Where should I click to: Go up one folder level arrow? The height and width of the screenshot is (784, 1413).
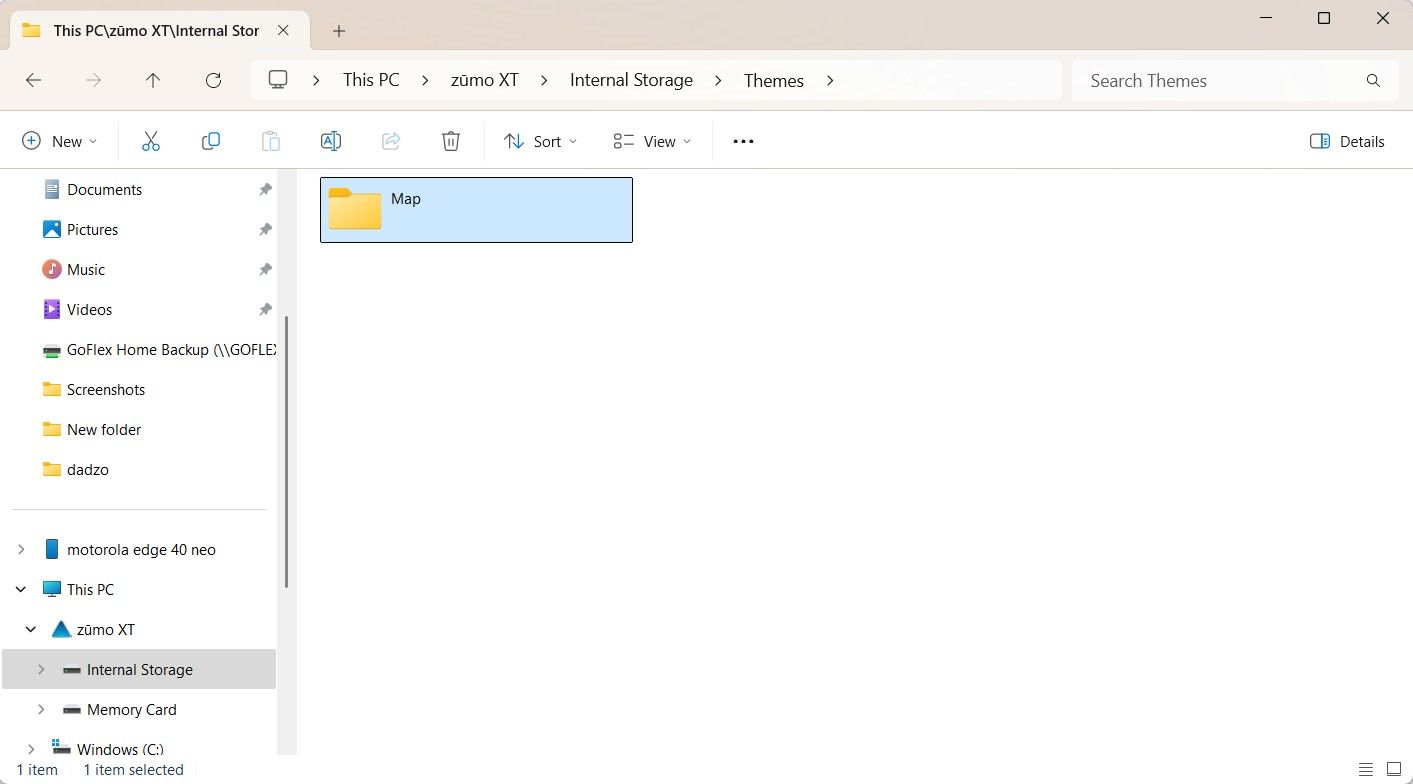pyautogui.click(x=153, y=81)
